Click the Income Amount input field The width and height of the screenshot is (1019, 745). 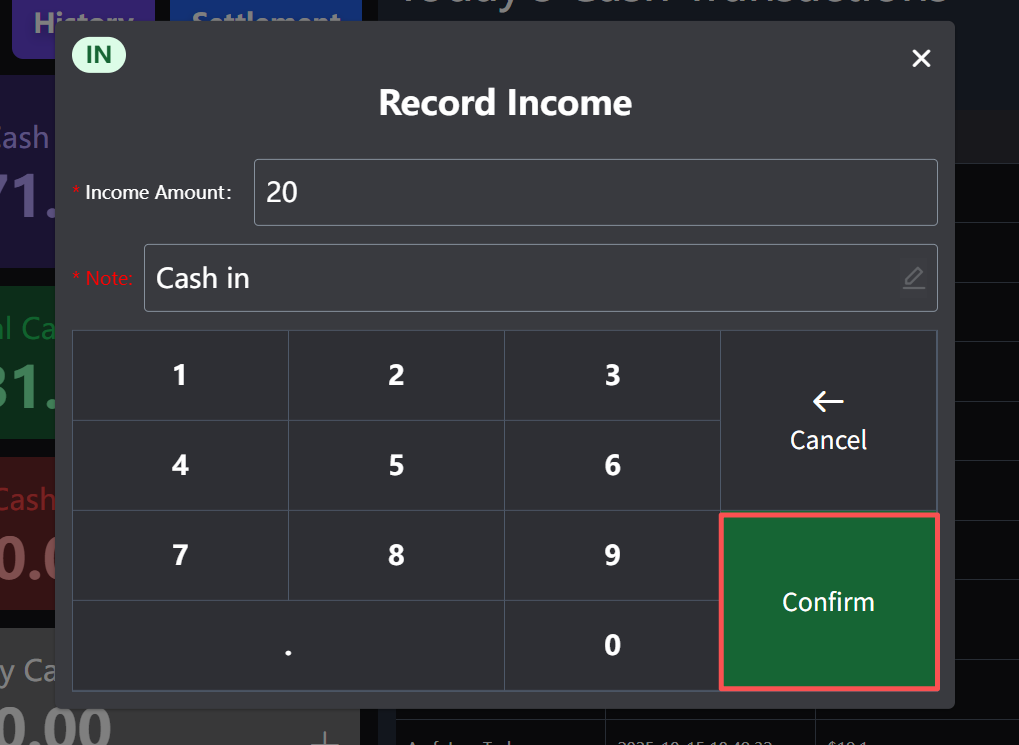(x=595, y=192)
